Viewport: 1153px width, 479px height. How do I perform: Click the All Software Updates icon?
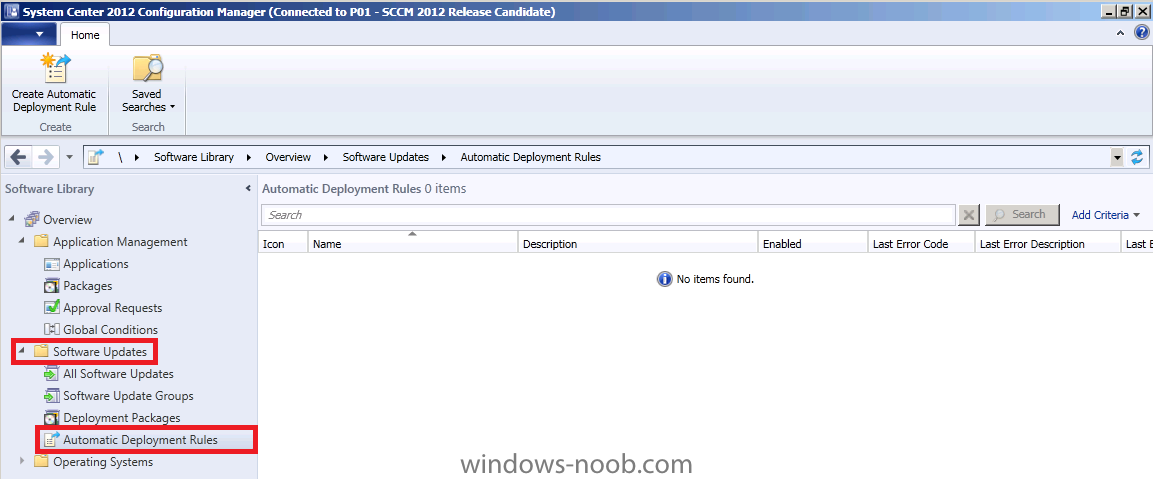[x=51, y=374]
